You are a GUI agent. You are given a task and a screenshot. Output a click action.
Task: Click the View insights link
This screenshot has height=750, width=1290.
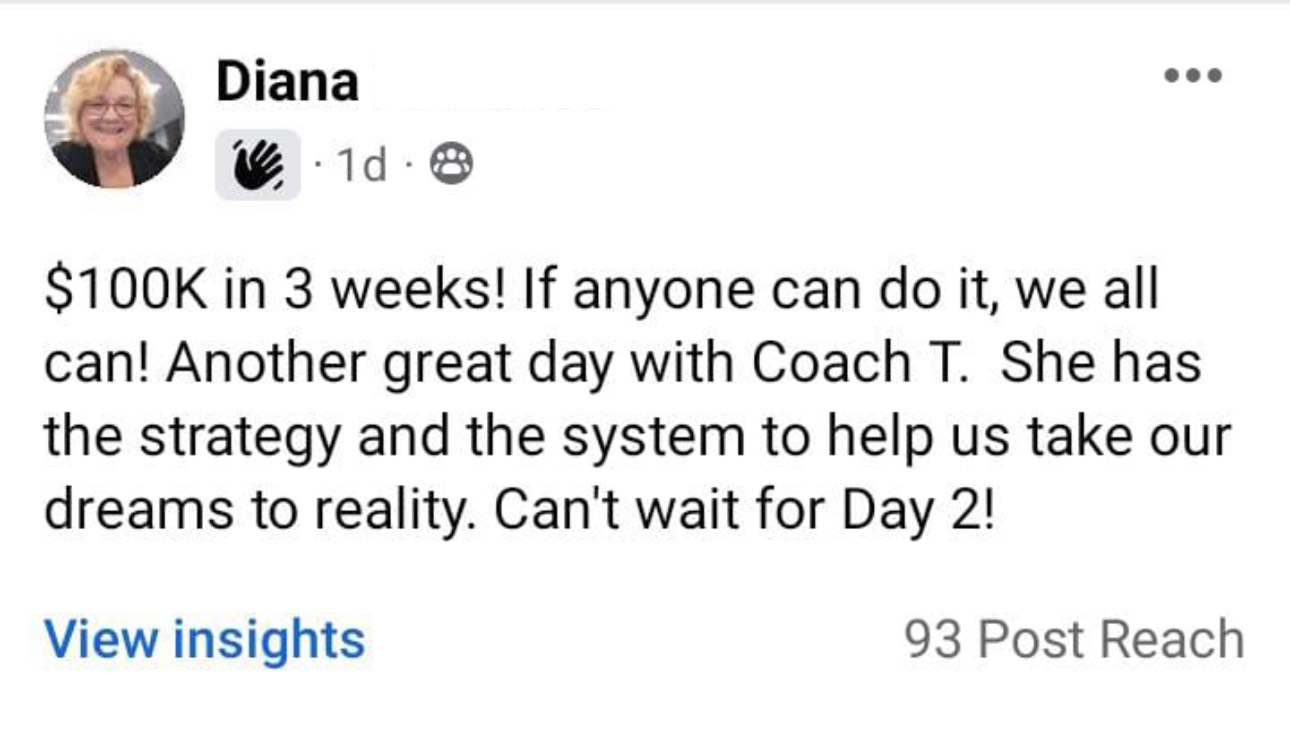204,638
